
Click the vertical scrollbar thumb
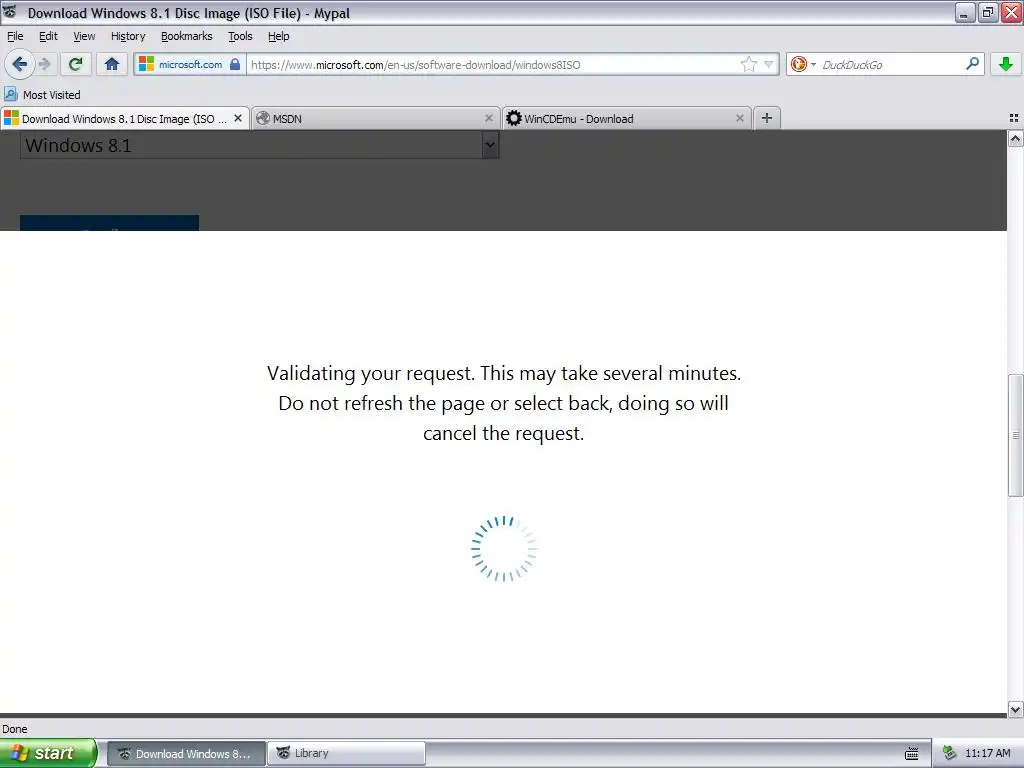[x=1016, y=435]
